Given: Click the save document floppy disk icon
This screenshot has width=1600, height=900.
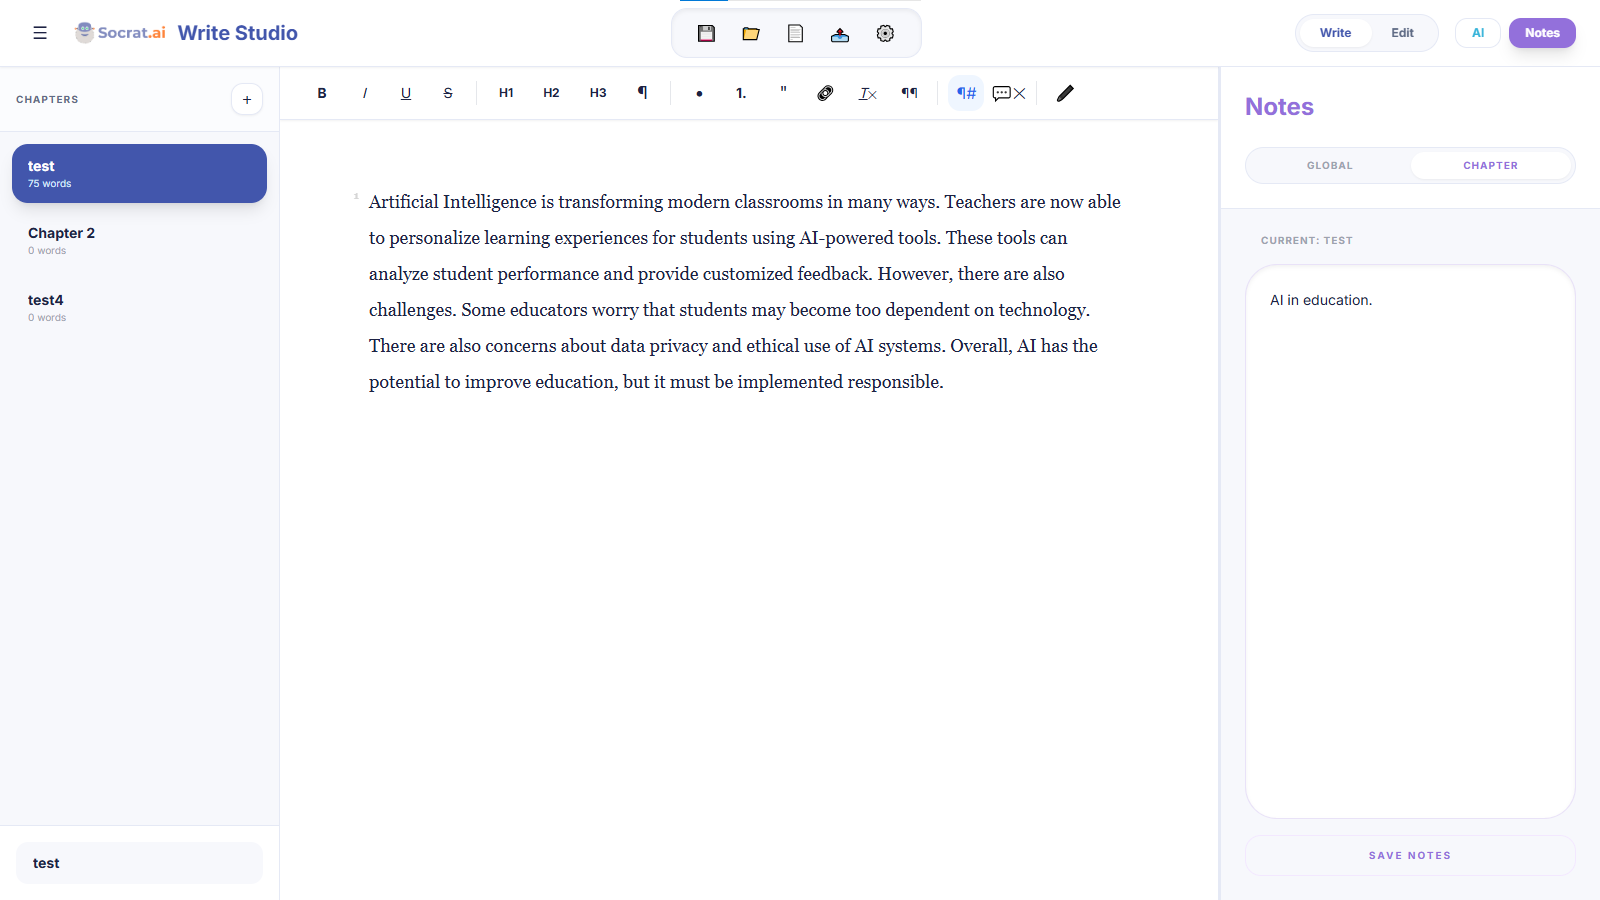Looking at the screenshot, I should (706, 33).
